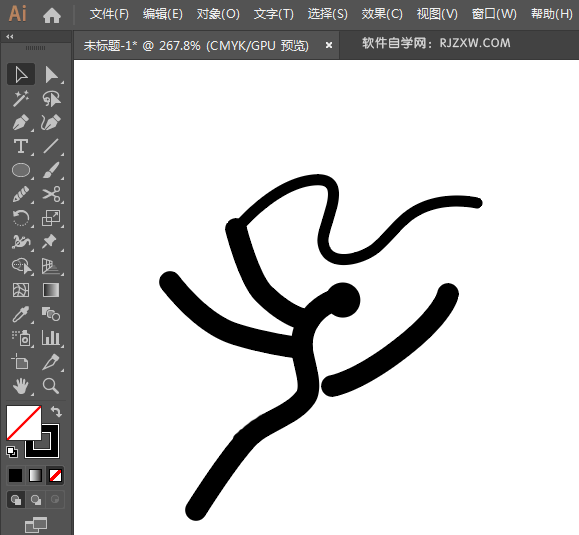Go to the Home screen icon
This screenshot has height=535, width=579.
[52, 16]
